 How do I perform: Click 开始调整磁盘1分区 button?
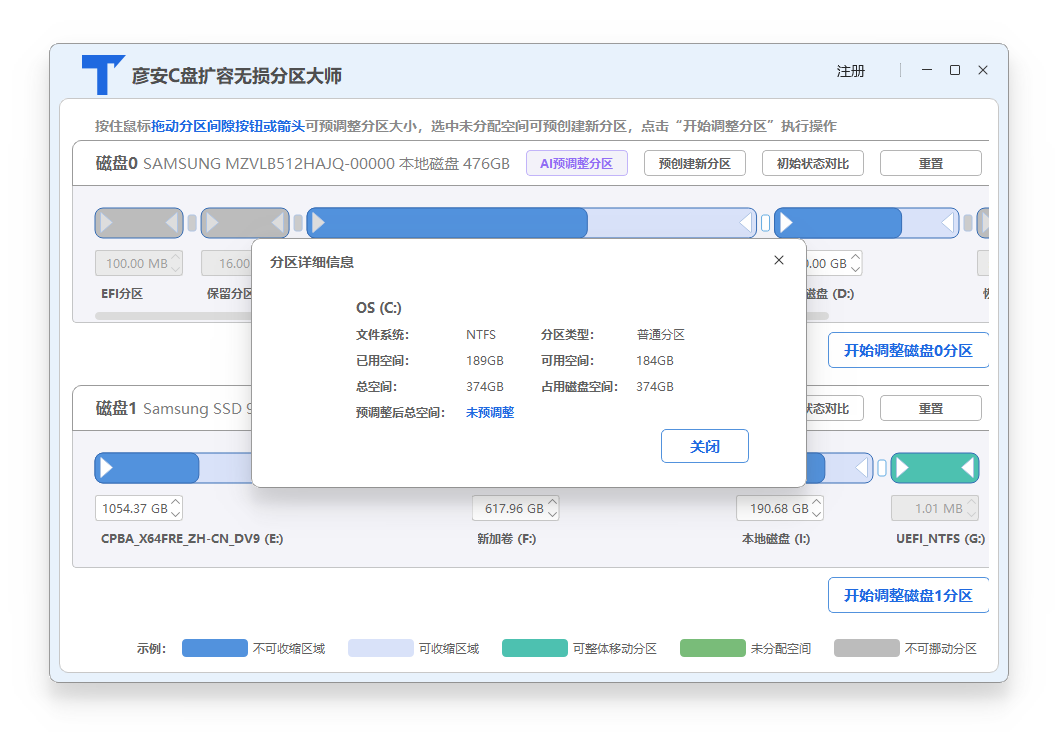pyautogui.click(x=908, y=595)
